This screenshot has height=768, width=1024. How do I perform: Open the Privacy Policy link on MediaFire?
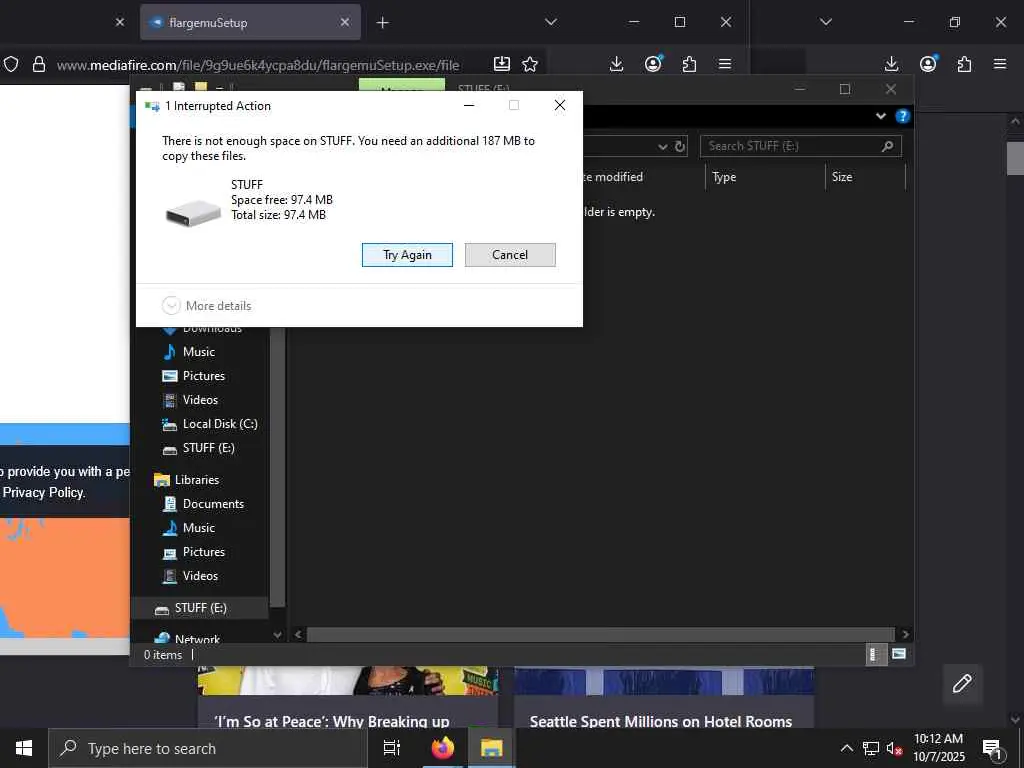click(x=43, y=492)
